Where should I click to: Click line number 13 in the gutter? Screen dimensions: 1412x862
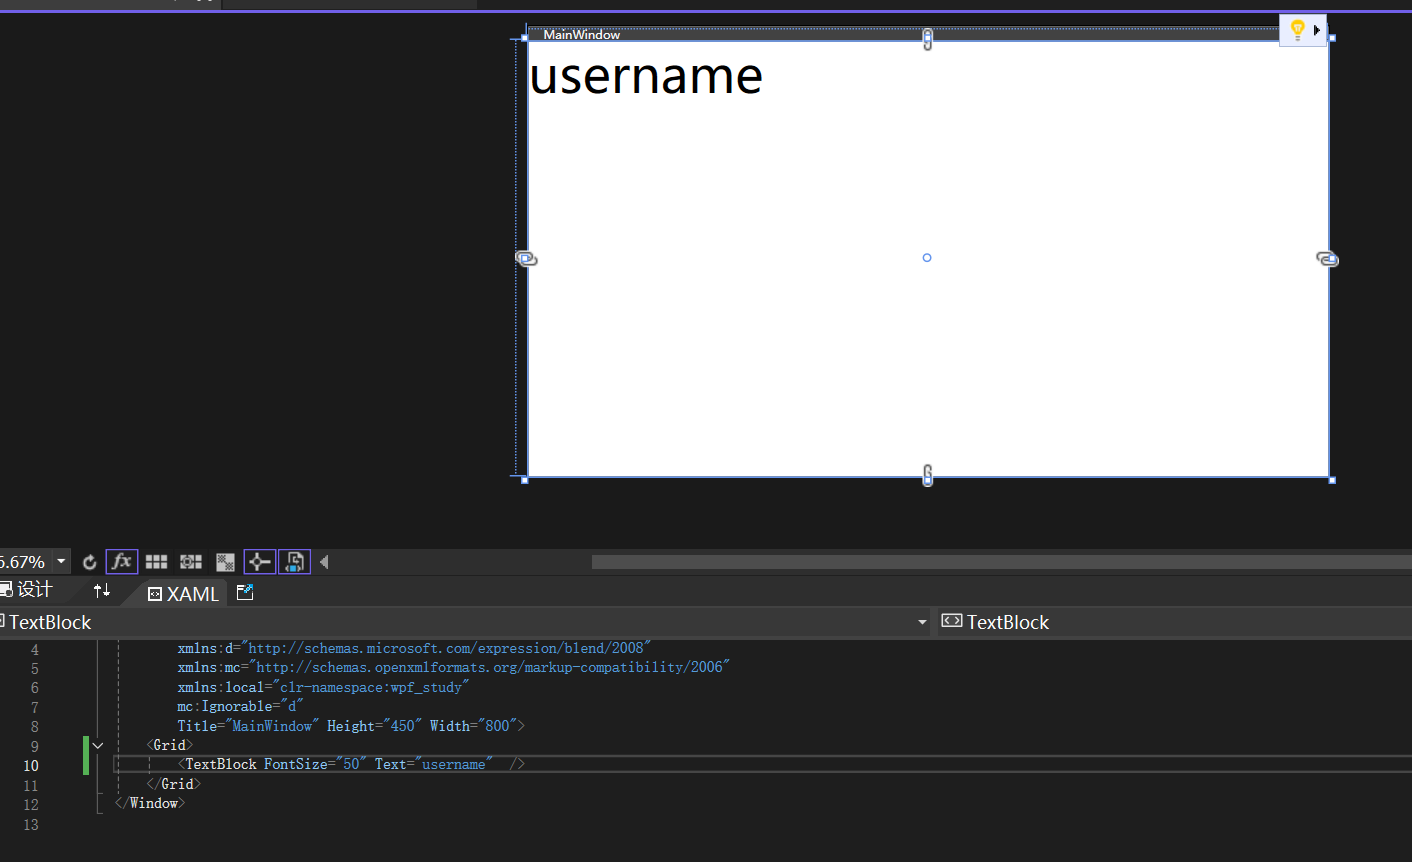[31, 825]
